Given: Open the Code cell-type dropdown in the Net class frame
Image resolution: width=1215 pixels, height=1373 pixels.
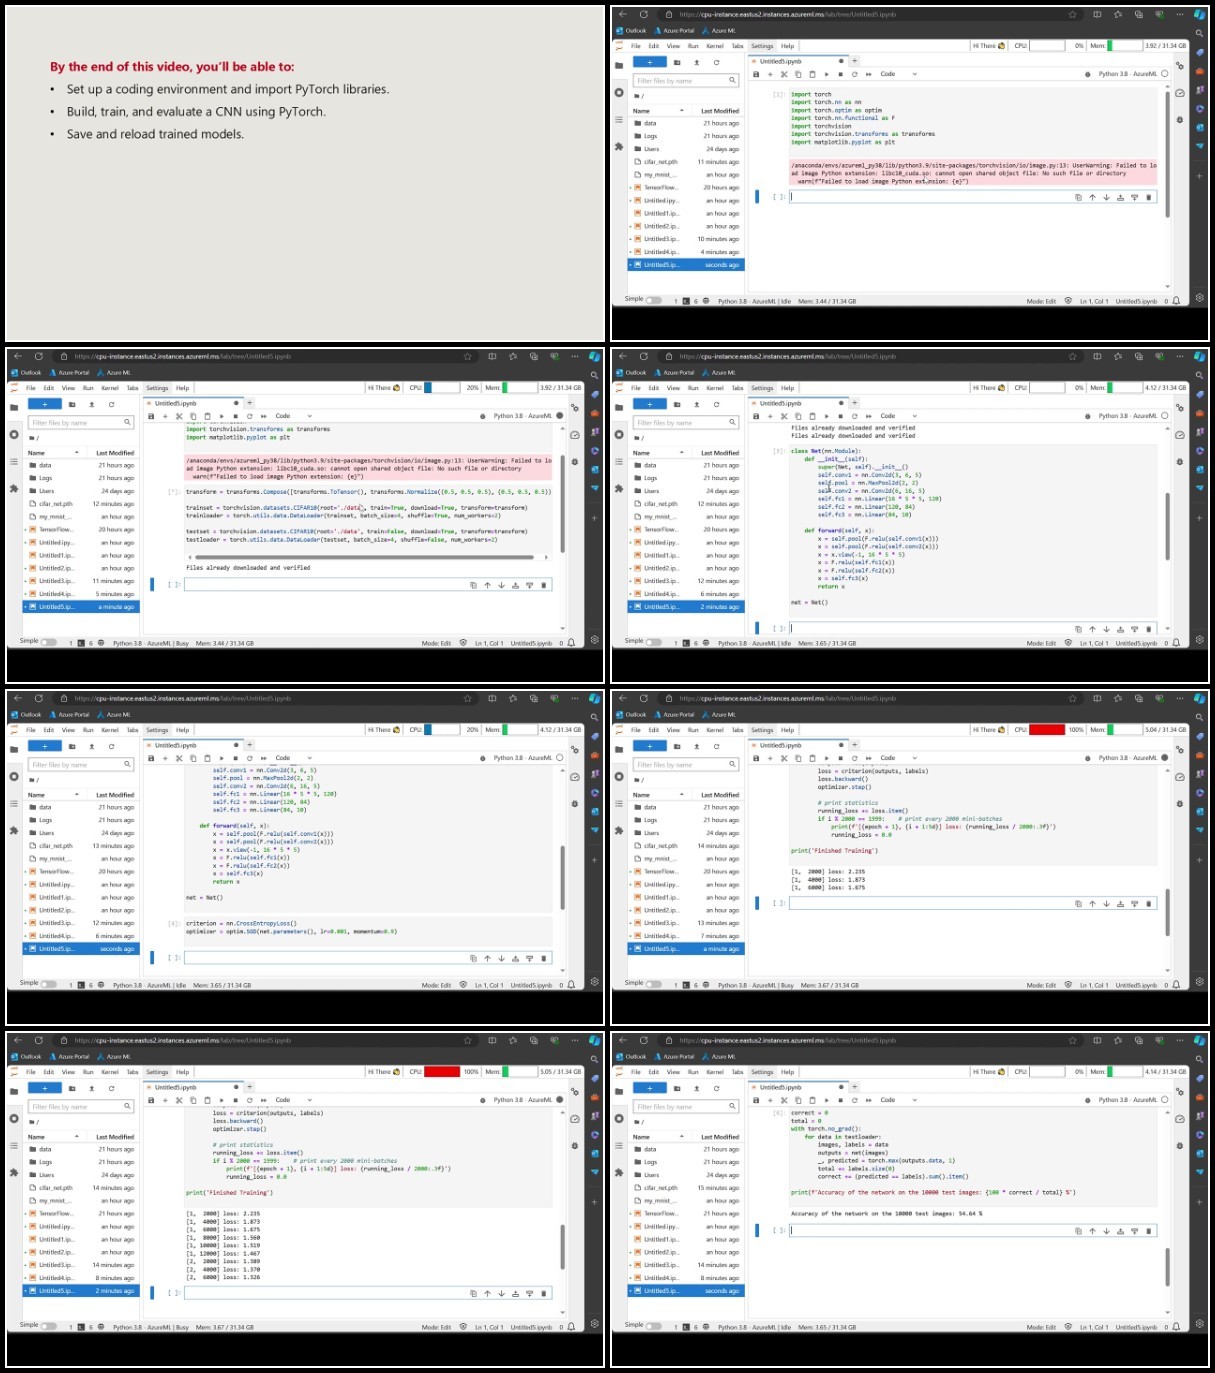Looking at the screenshot, I should coord(899,416).
